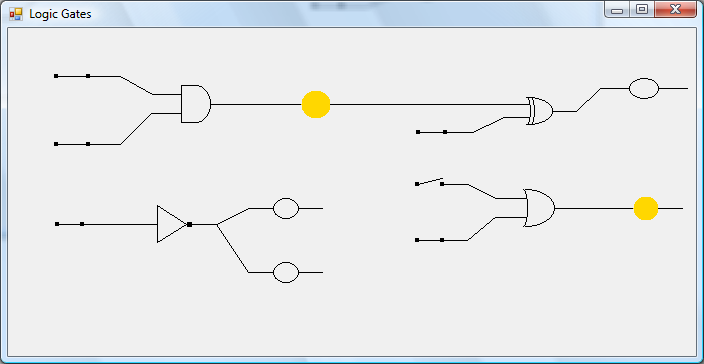
Task: Toggle the OR gate bottom input switch
Action: 430,240
